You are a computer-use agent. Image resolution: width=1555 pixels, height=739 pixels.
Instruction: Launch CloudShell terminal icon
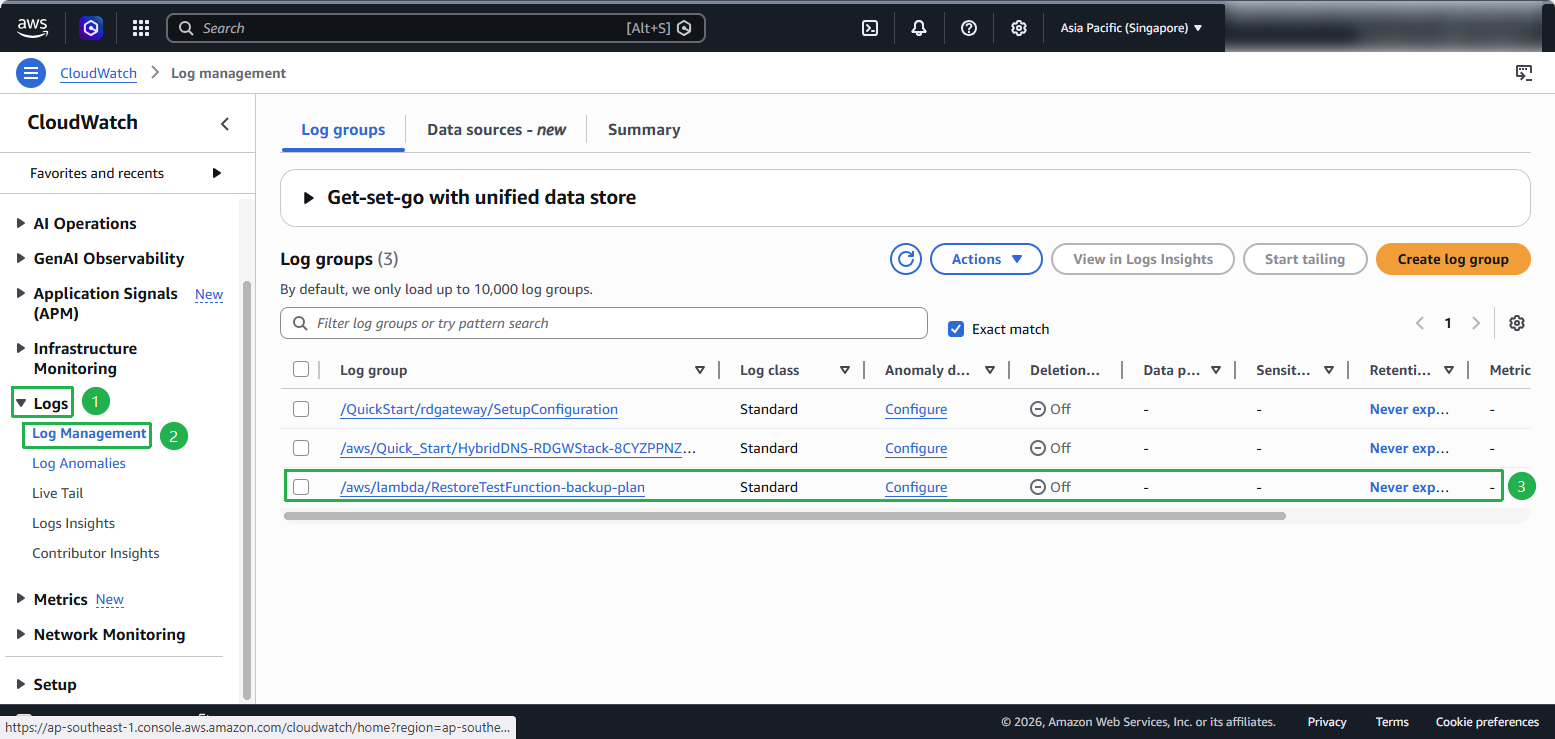(870, 28)
